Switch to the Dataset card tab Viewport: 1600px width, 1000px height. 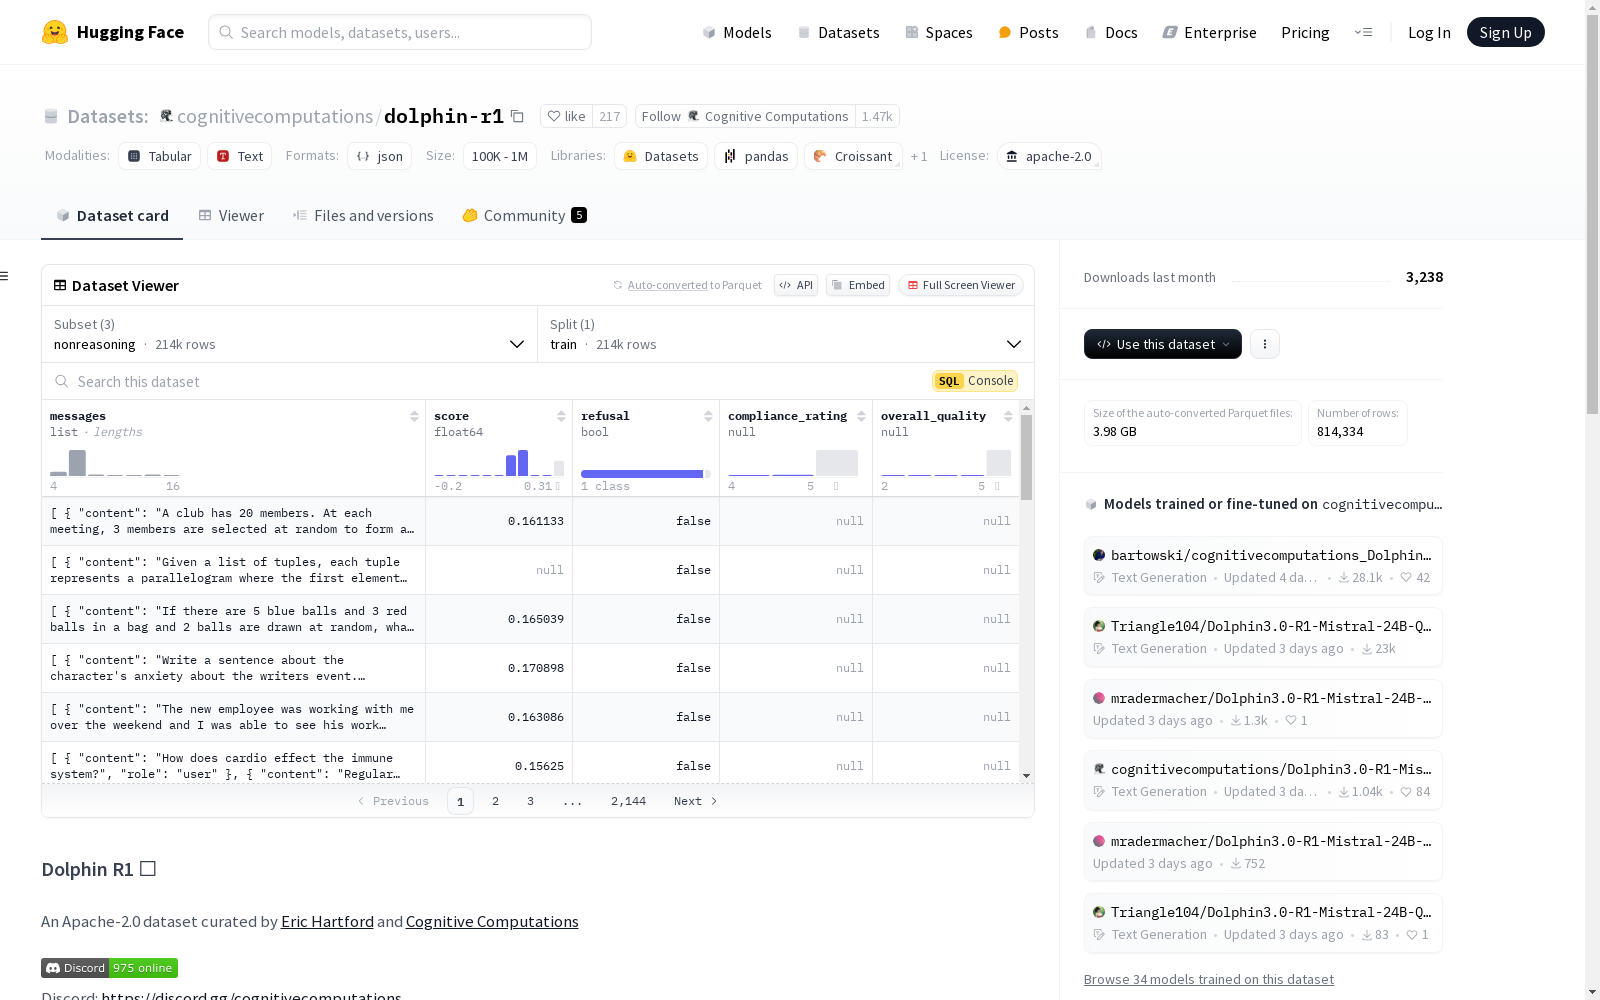(112, 215)
